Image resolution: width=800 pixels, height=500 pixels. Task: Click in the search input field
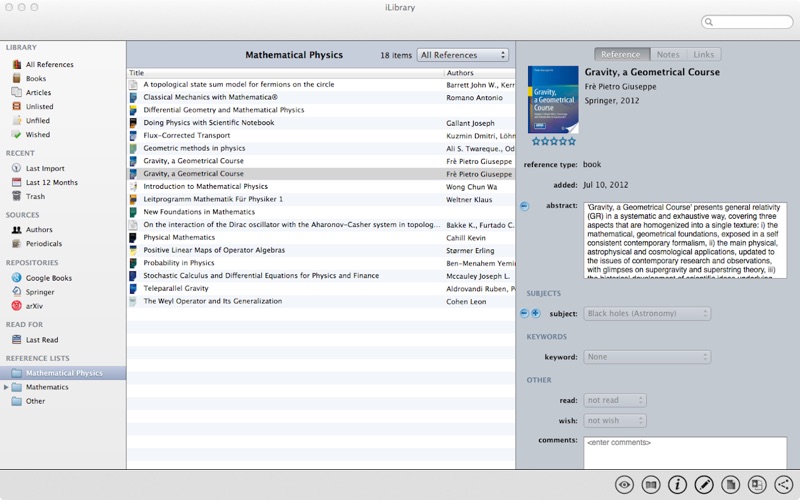[x=747, y=22]
